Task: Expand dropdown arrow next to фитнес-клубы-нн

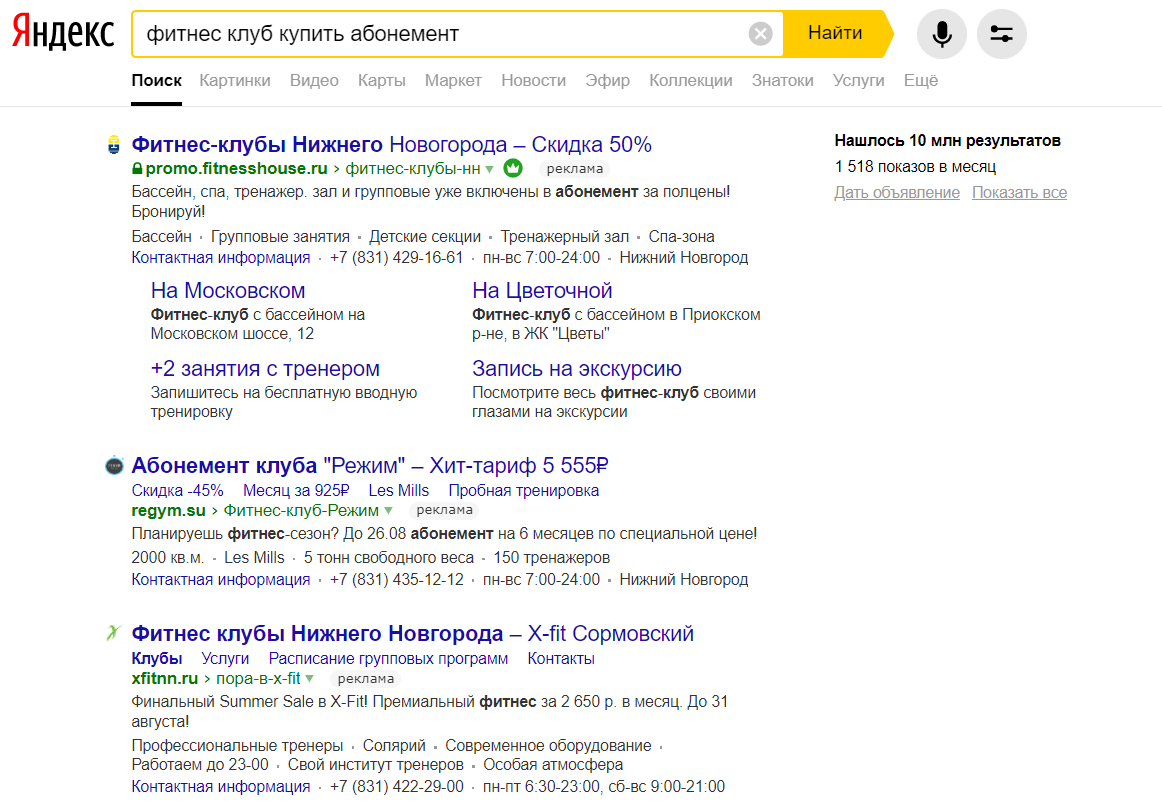Action: click(489, 170)
